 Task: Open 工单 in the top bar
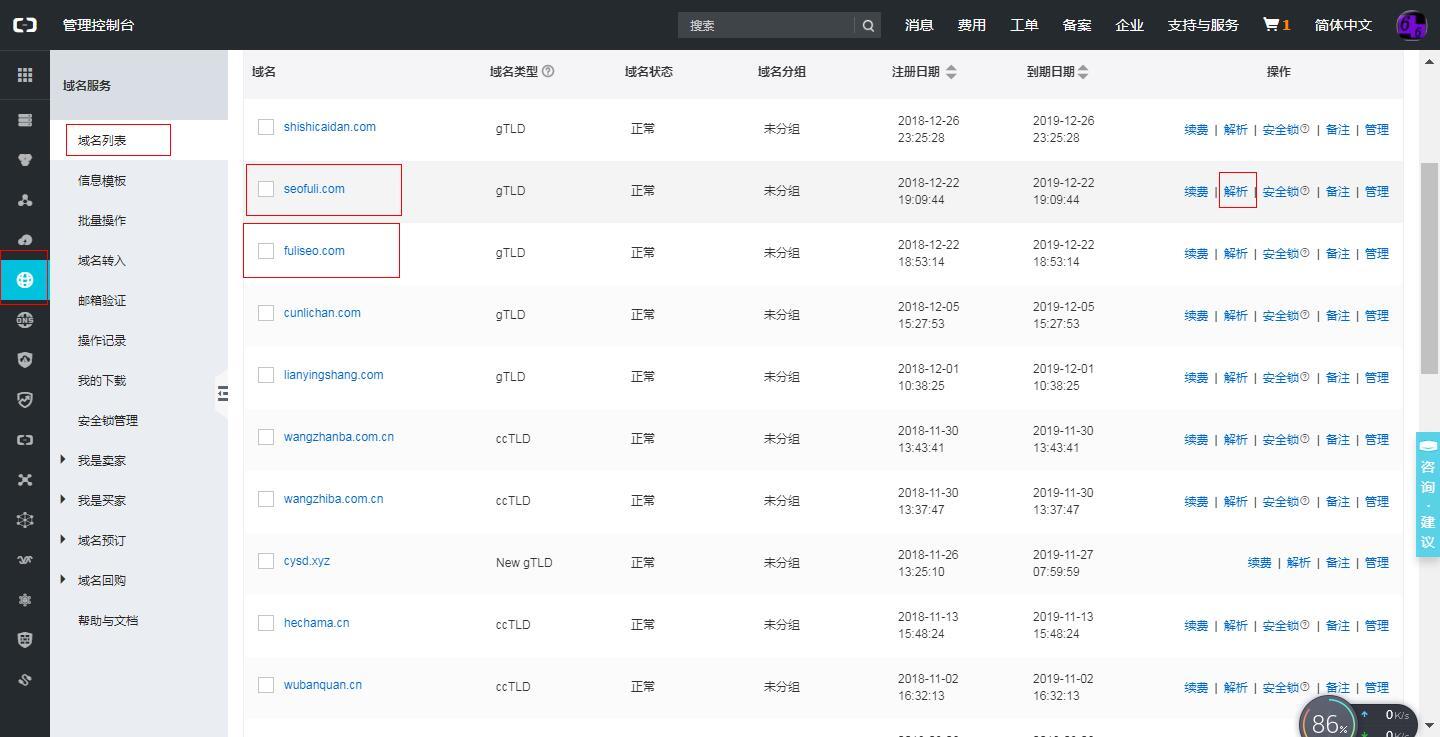[x=1024, y=25]
